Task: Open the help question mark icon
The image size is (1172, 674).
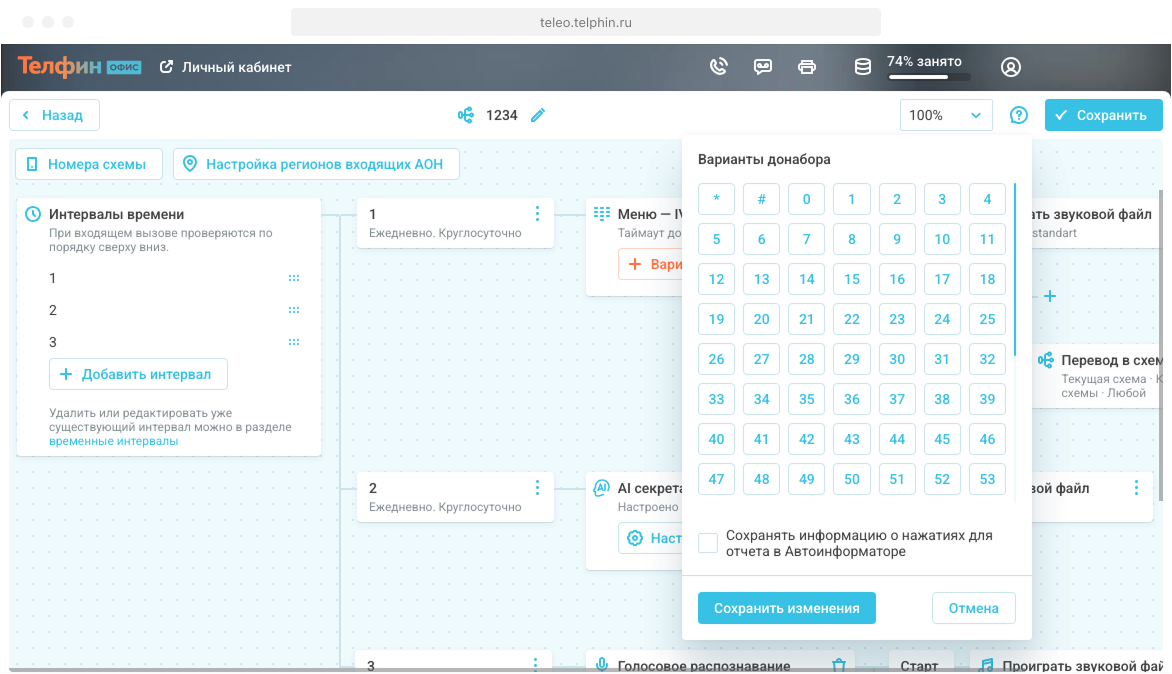Action: [1018, 115]
